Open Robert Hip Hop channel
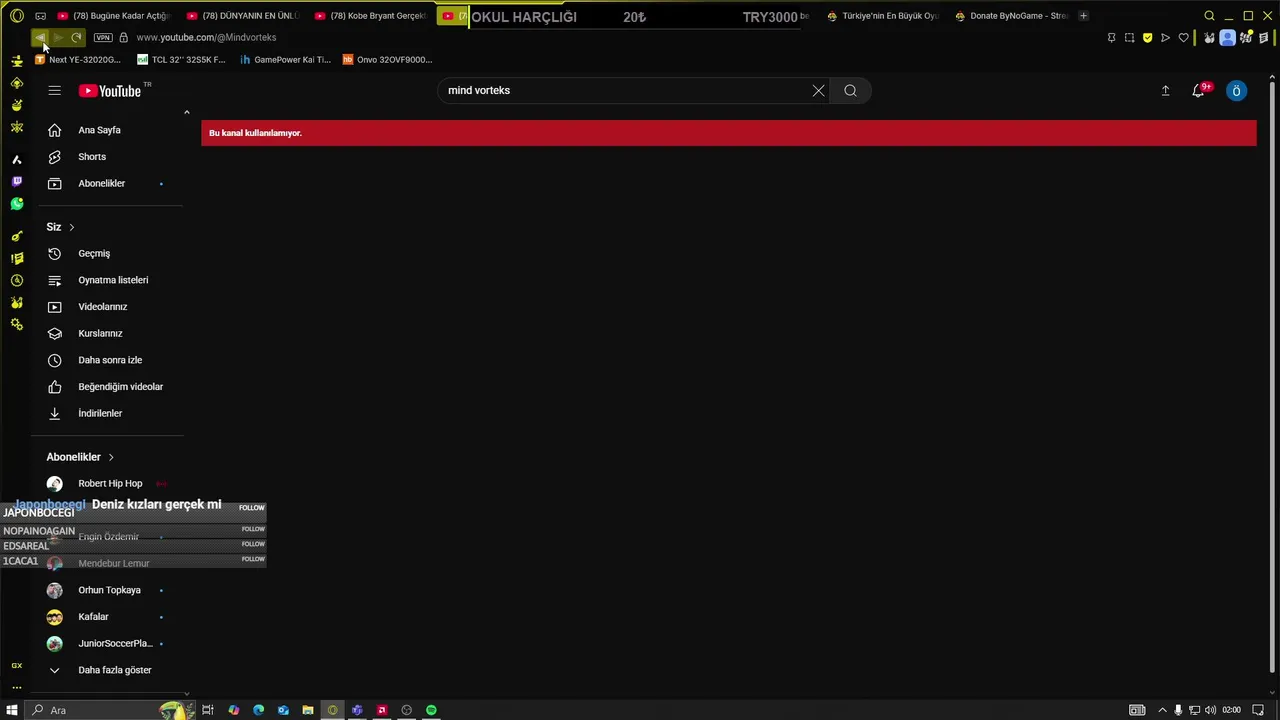The width and height of the screenshot is (1280, 720). point(110,484)
